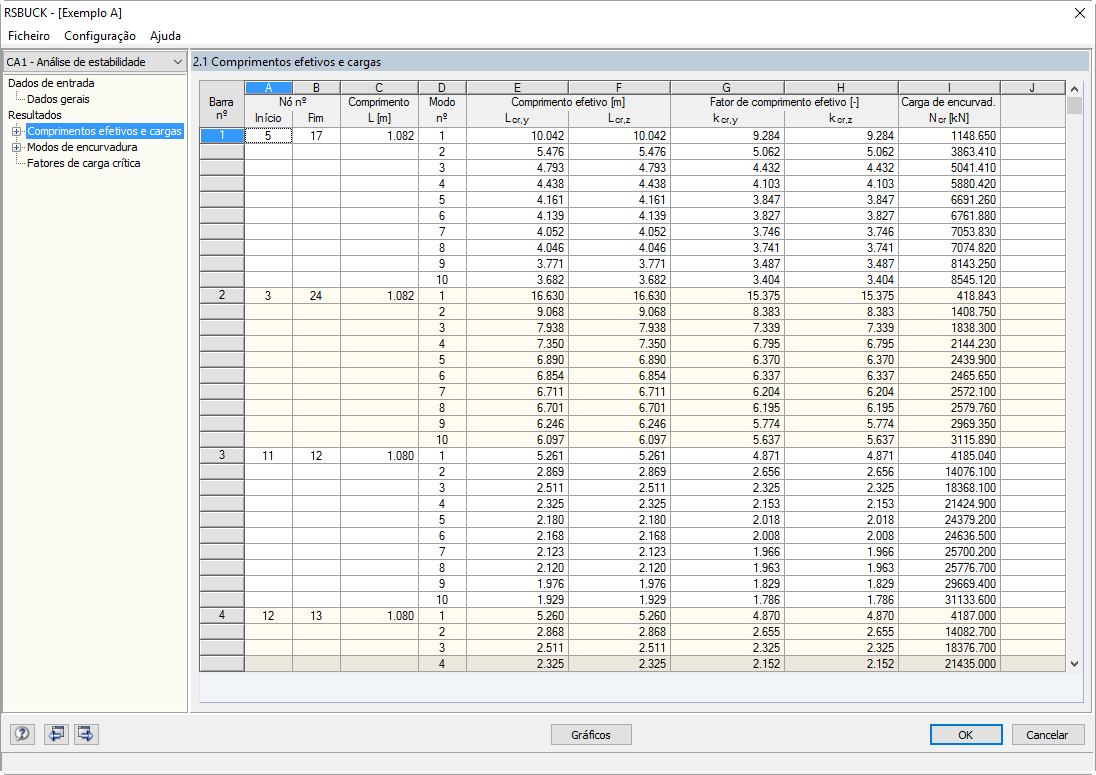Open the CA1 - Análise de estabilidade dropdown
The image size is (1096, 775).
(x=94, y=62)
